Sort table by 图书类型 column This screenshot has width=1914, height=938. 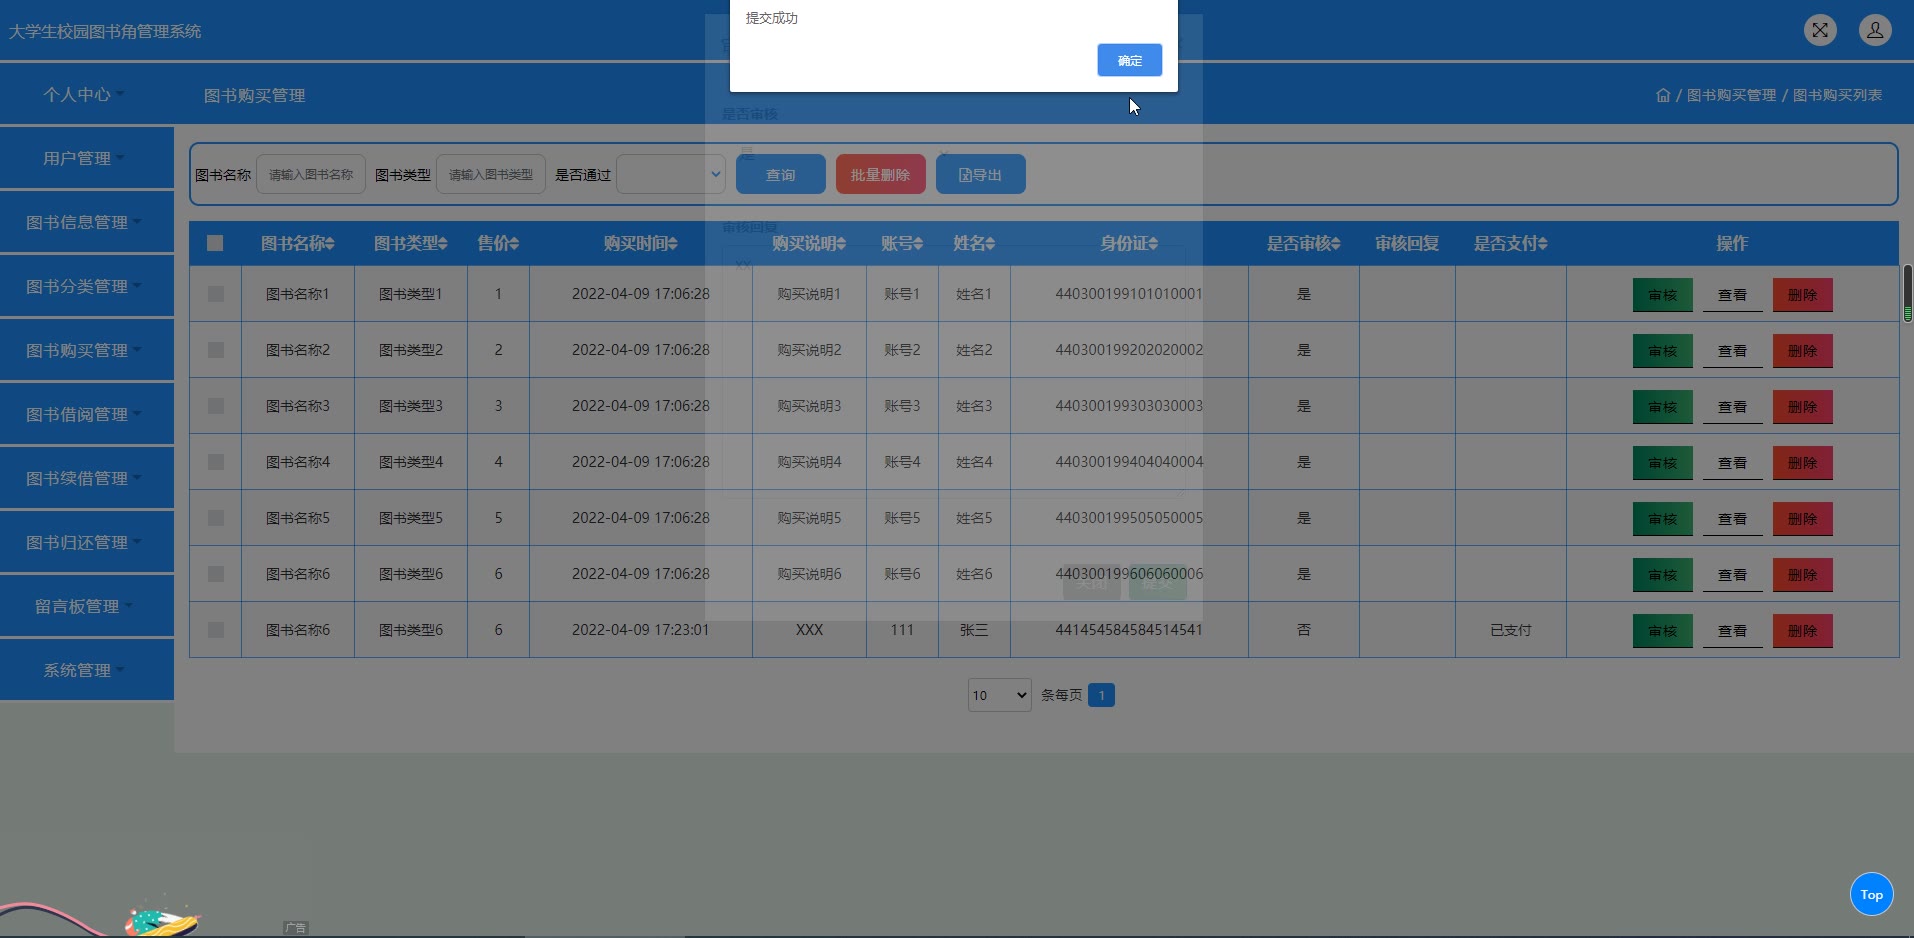click(411, 243)
